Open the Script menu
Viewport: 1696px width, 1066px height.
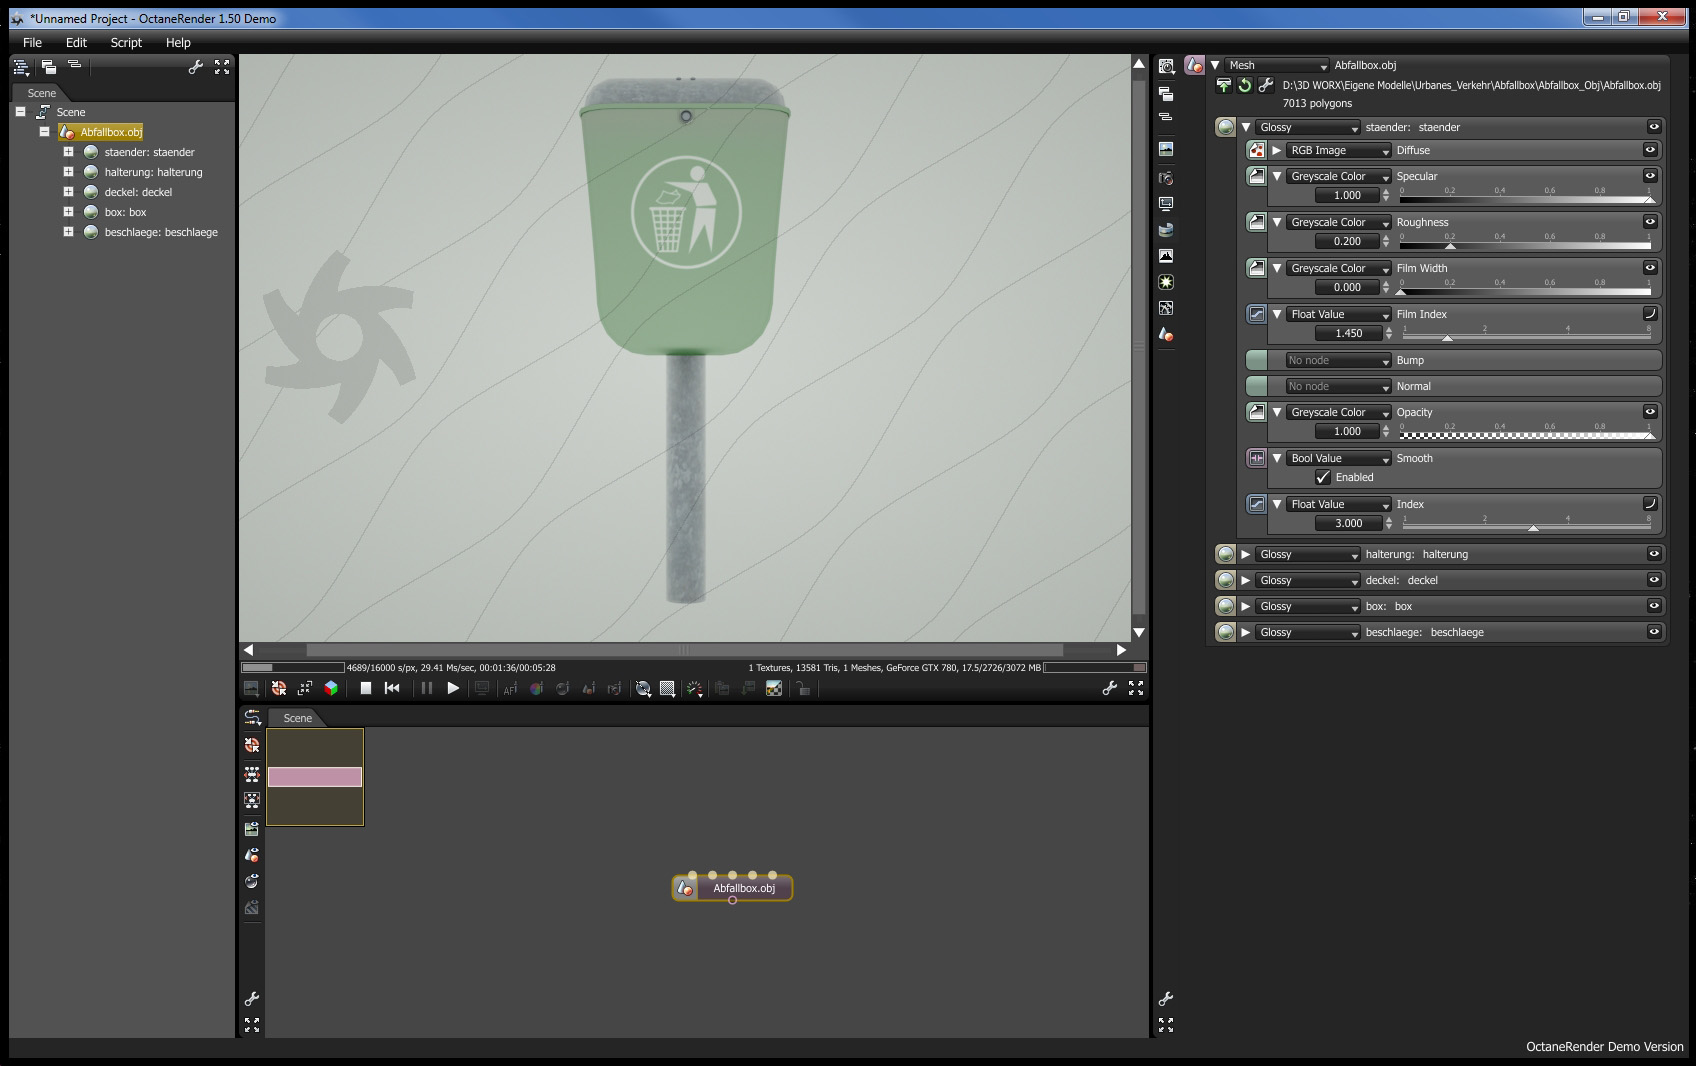(x=126, y=43)
